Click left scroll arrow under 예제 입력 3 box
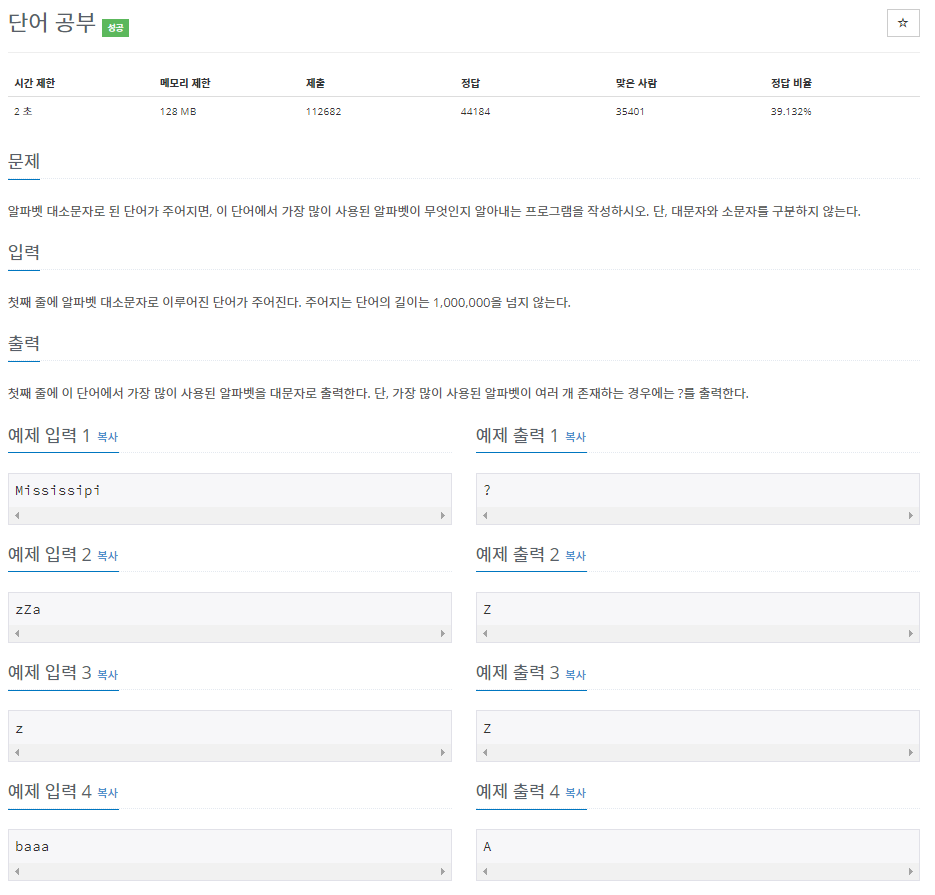This screenshot has width=935, height=895. [17, 752]
